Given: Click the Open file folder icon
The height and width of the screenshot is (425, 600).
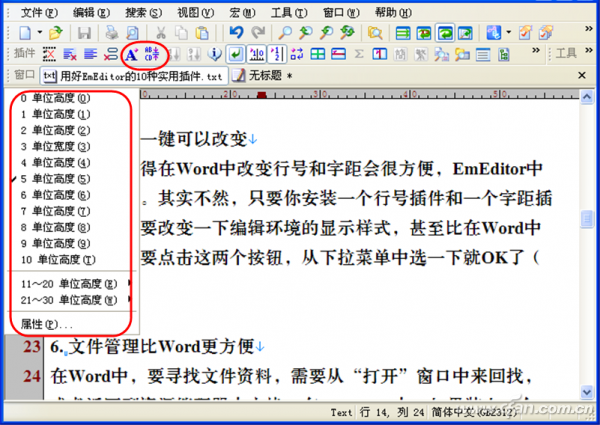Looking at the screenshot, I should [56, 33].
